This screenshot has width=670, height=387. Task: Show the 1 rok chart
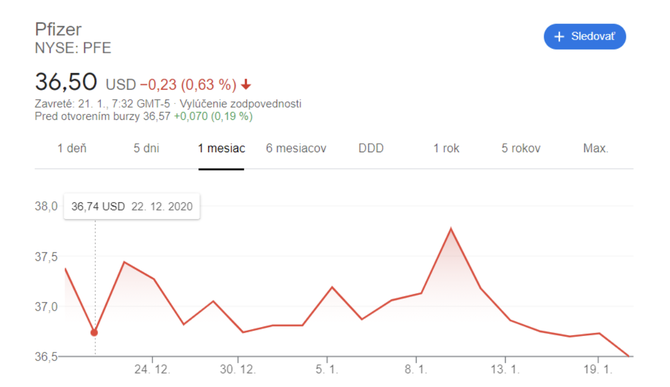[446, 149]
